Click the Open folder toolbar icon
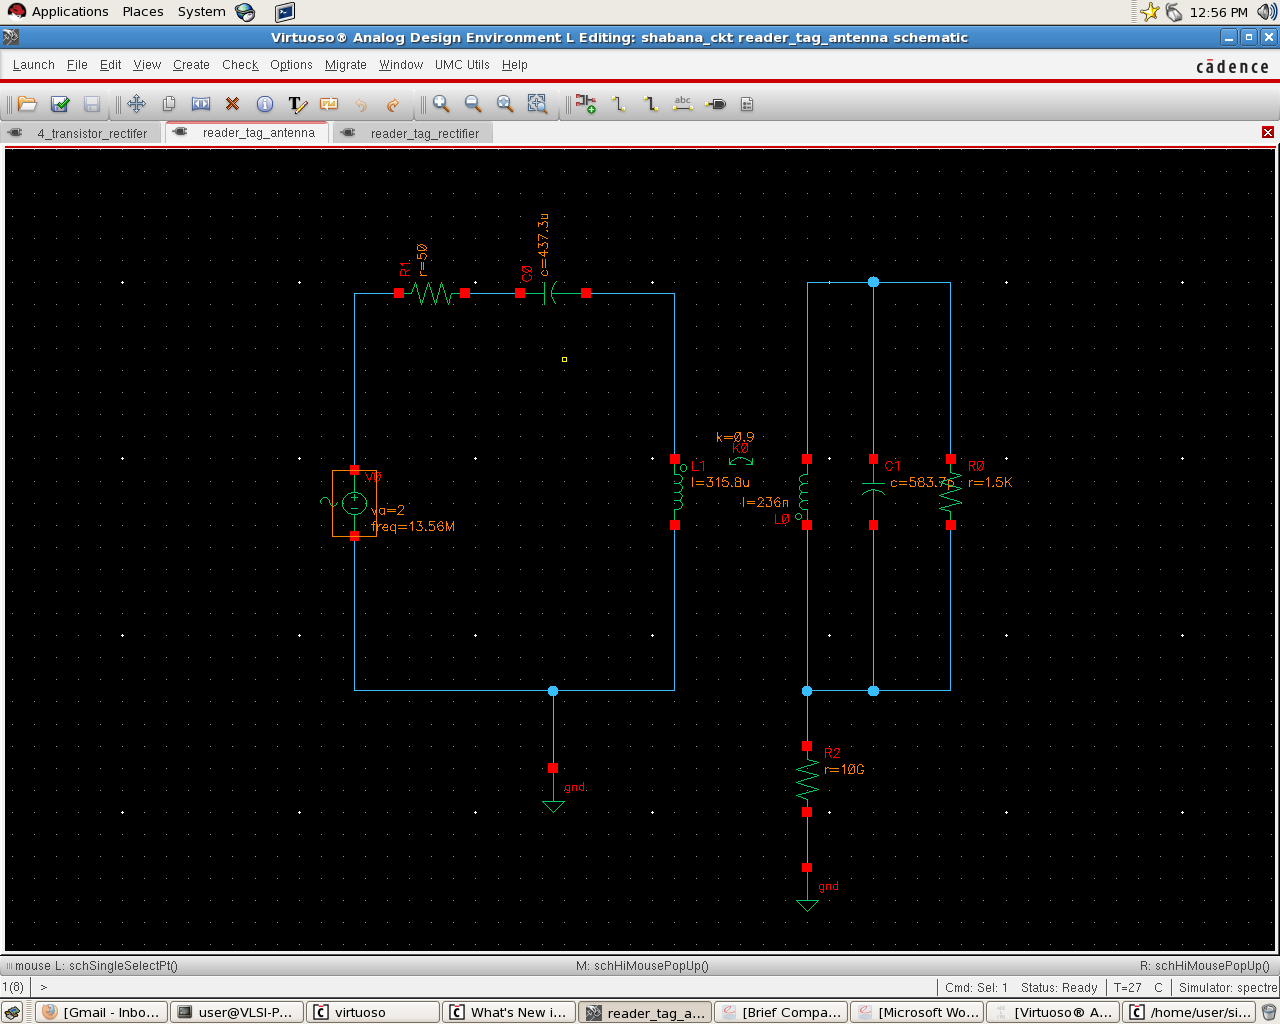This screenshot has height=1024, width=1280. click(x=28, y=104)
